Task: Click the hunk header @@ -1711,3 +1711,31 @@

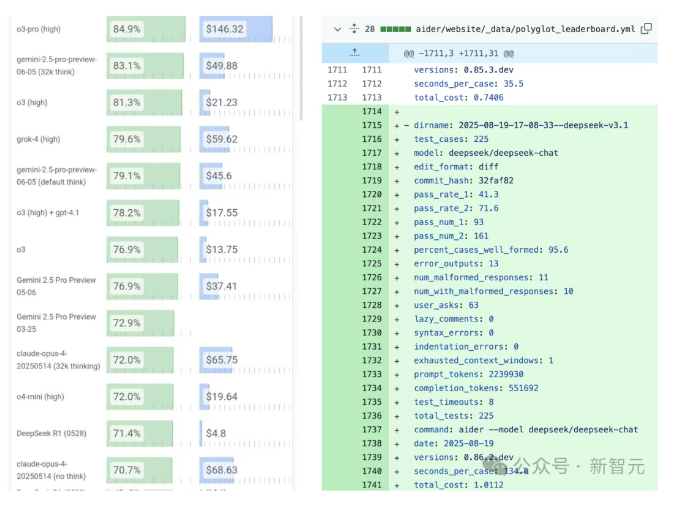Action: click(x=459, y=53)
